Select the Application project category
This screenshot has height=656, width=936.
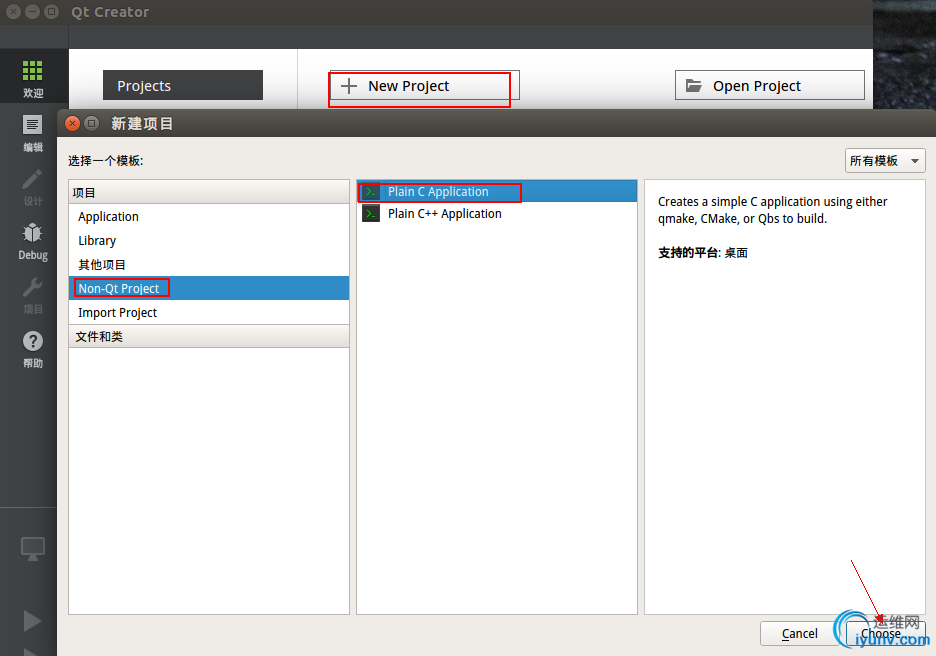209,217
